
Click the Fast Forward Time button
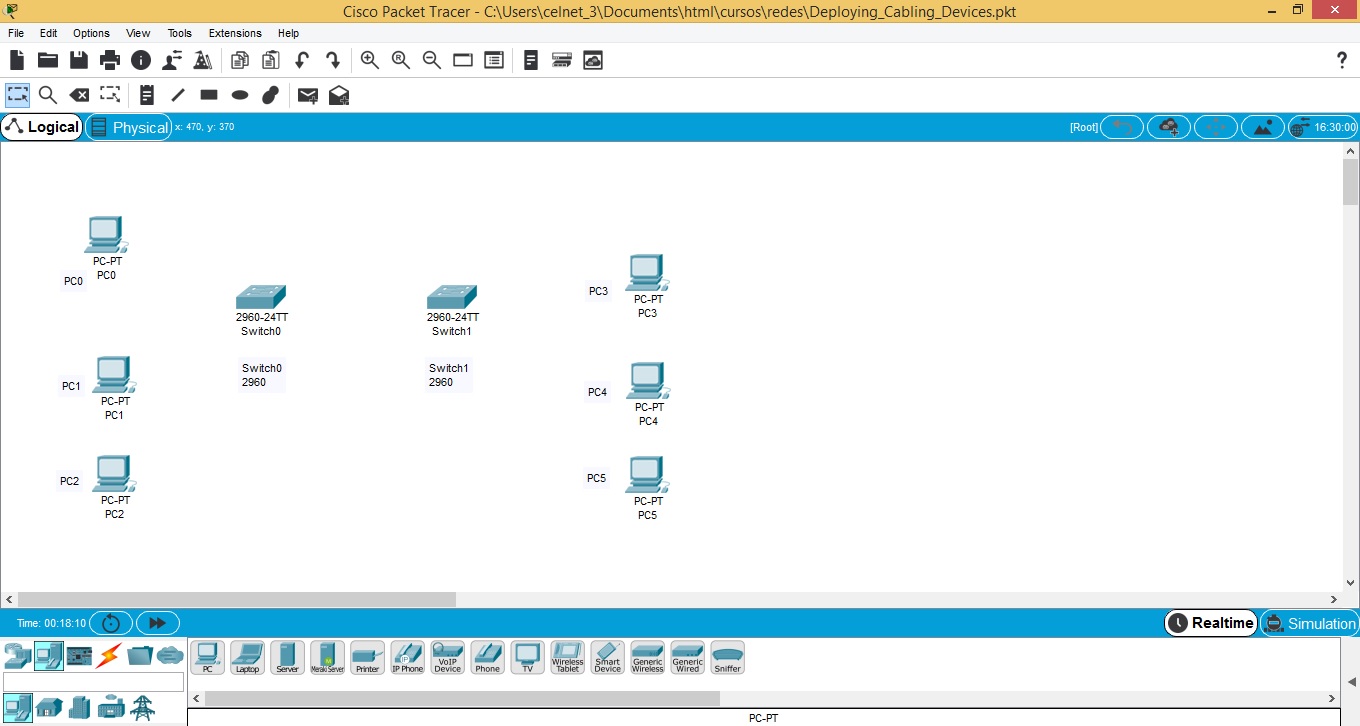tap(157, 623)
